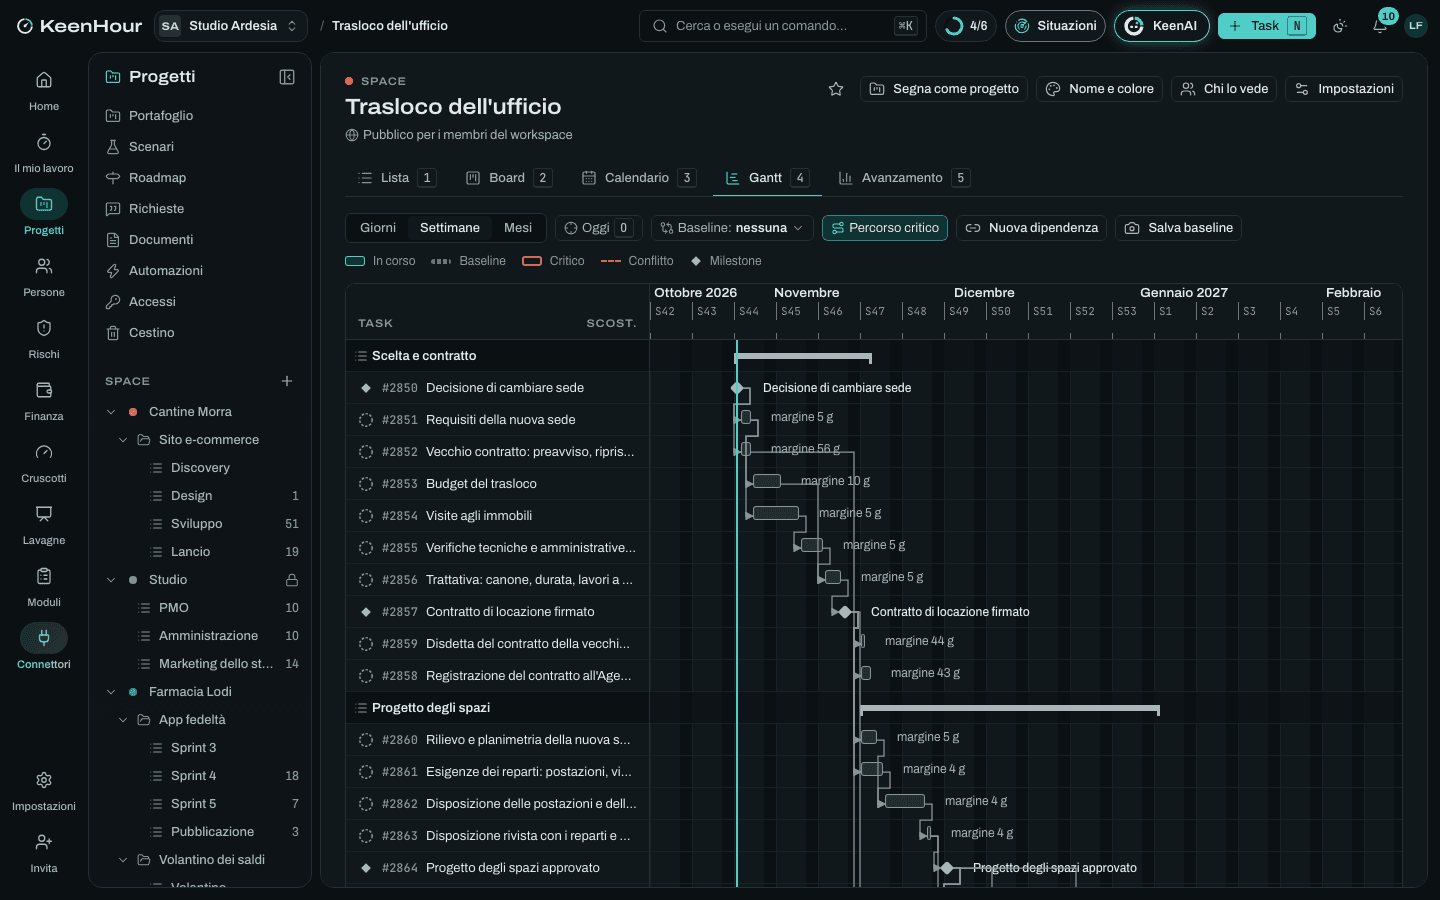
Task: Toggle the Percorso critico highlight
Action: tap(885, 228)
